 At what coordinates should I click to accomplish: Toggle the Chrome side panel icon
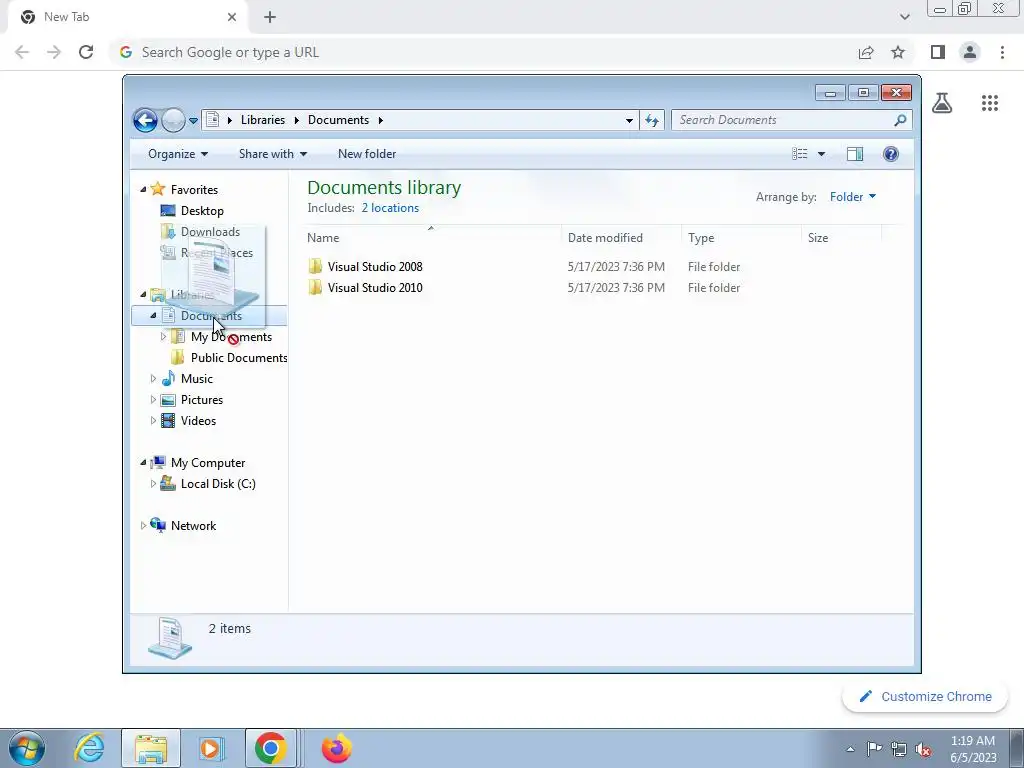pos(938,52)
